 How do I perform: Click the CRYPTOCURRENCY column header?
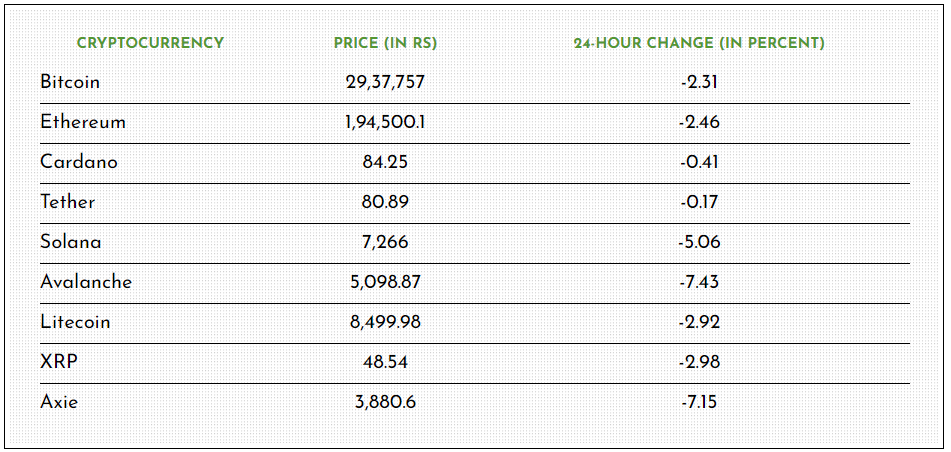pos(150,43)
